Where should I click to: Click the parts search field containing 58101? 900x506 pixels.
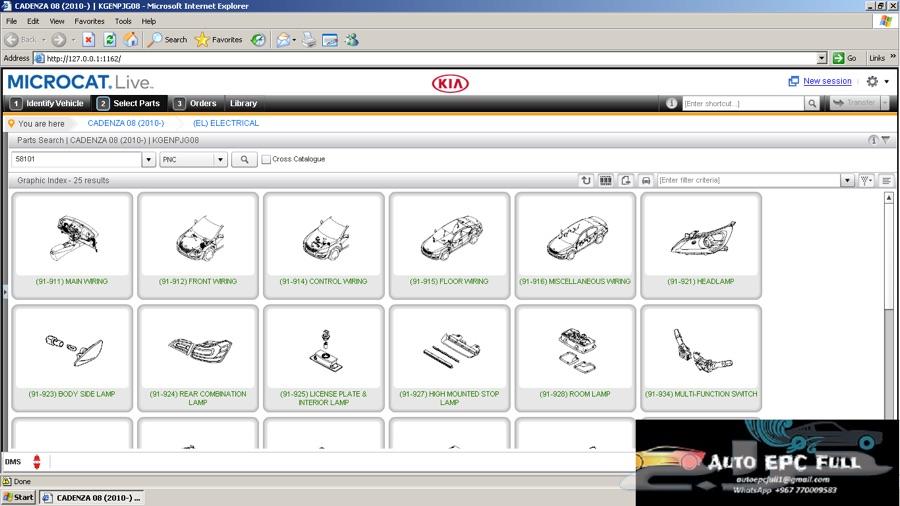click(76, 159)
